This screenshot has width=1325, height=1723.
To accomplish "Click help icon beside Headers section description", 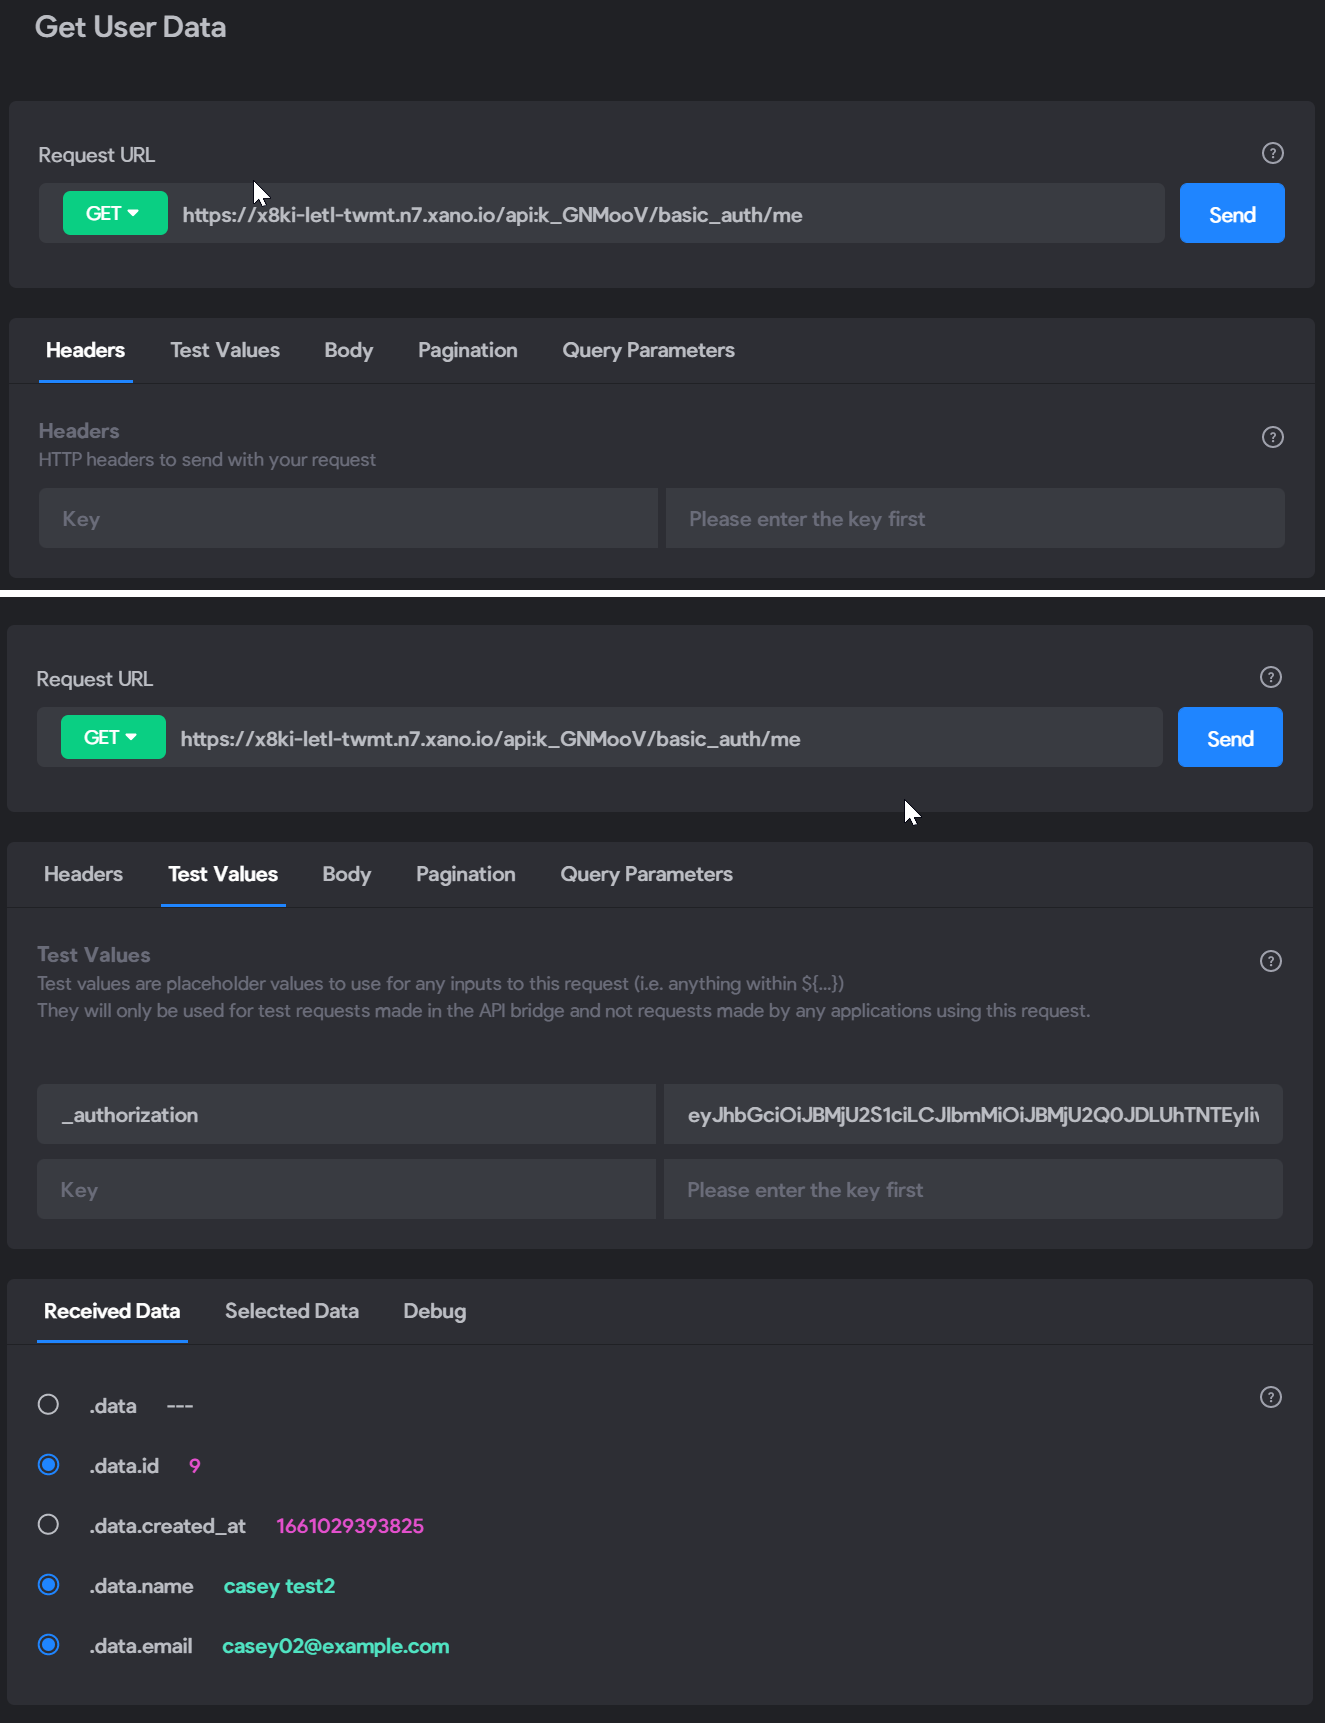I will click(x=1272, y=437).
